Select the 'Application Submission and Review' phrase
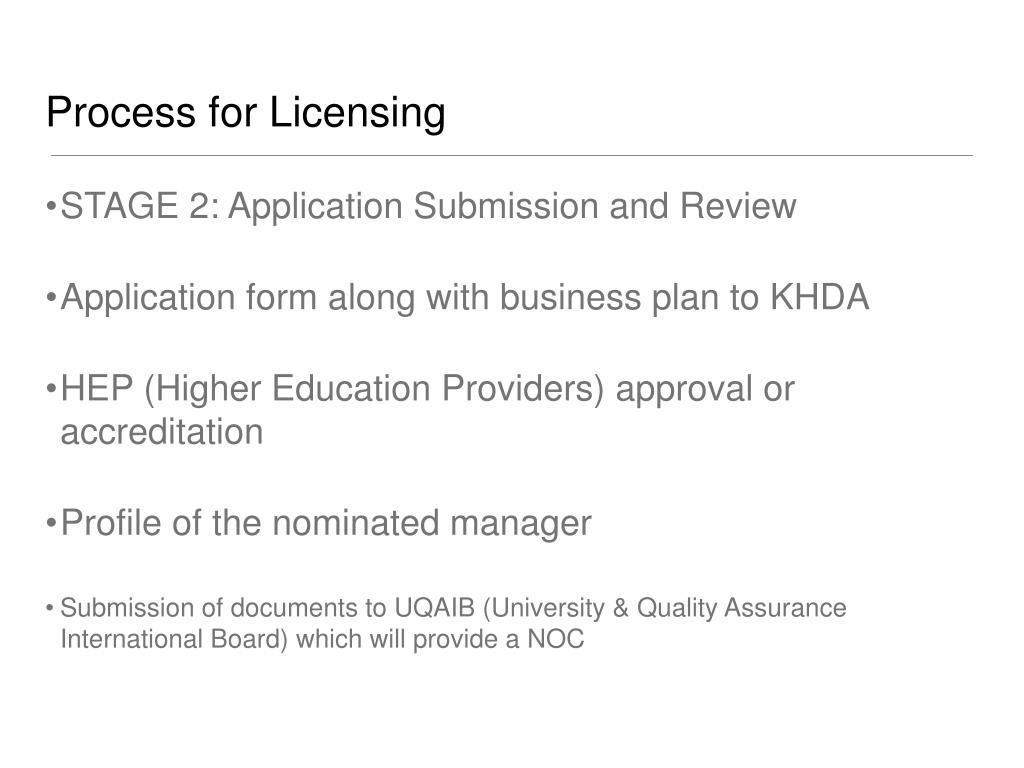Viewport: 1024px width, 768px height. coord(512,207)
